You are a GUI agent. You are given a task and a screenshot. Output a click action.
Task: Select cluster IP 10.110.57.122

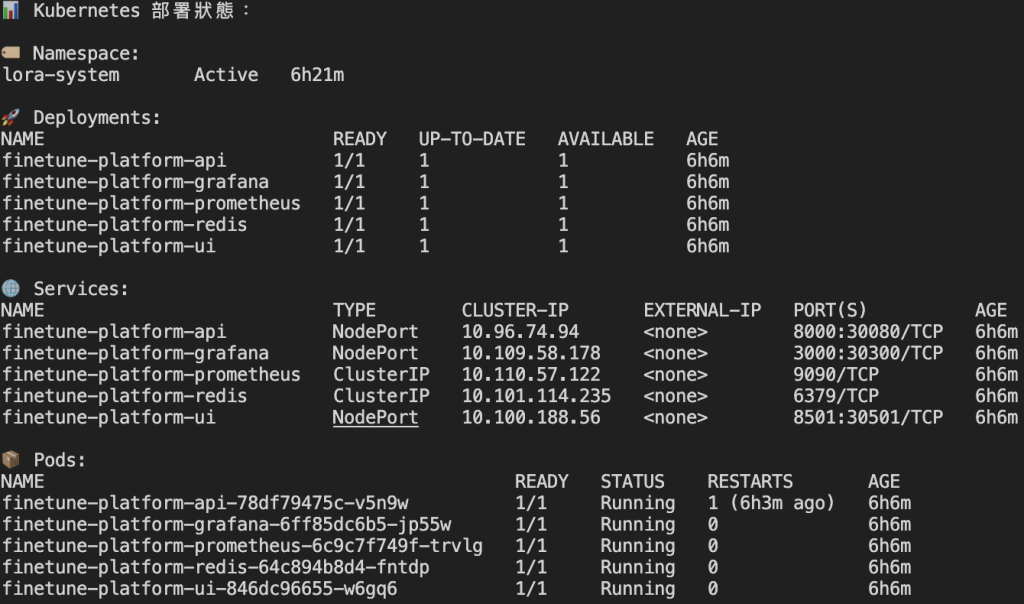(531, 375)
